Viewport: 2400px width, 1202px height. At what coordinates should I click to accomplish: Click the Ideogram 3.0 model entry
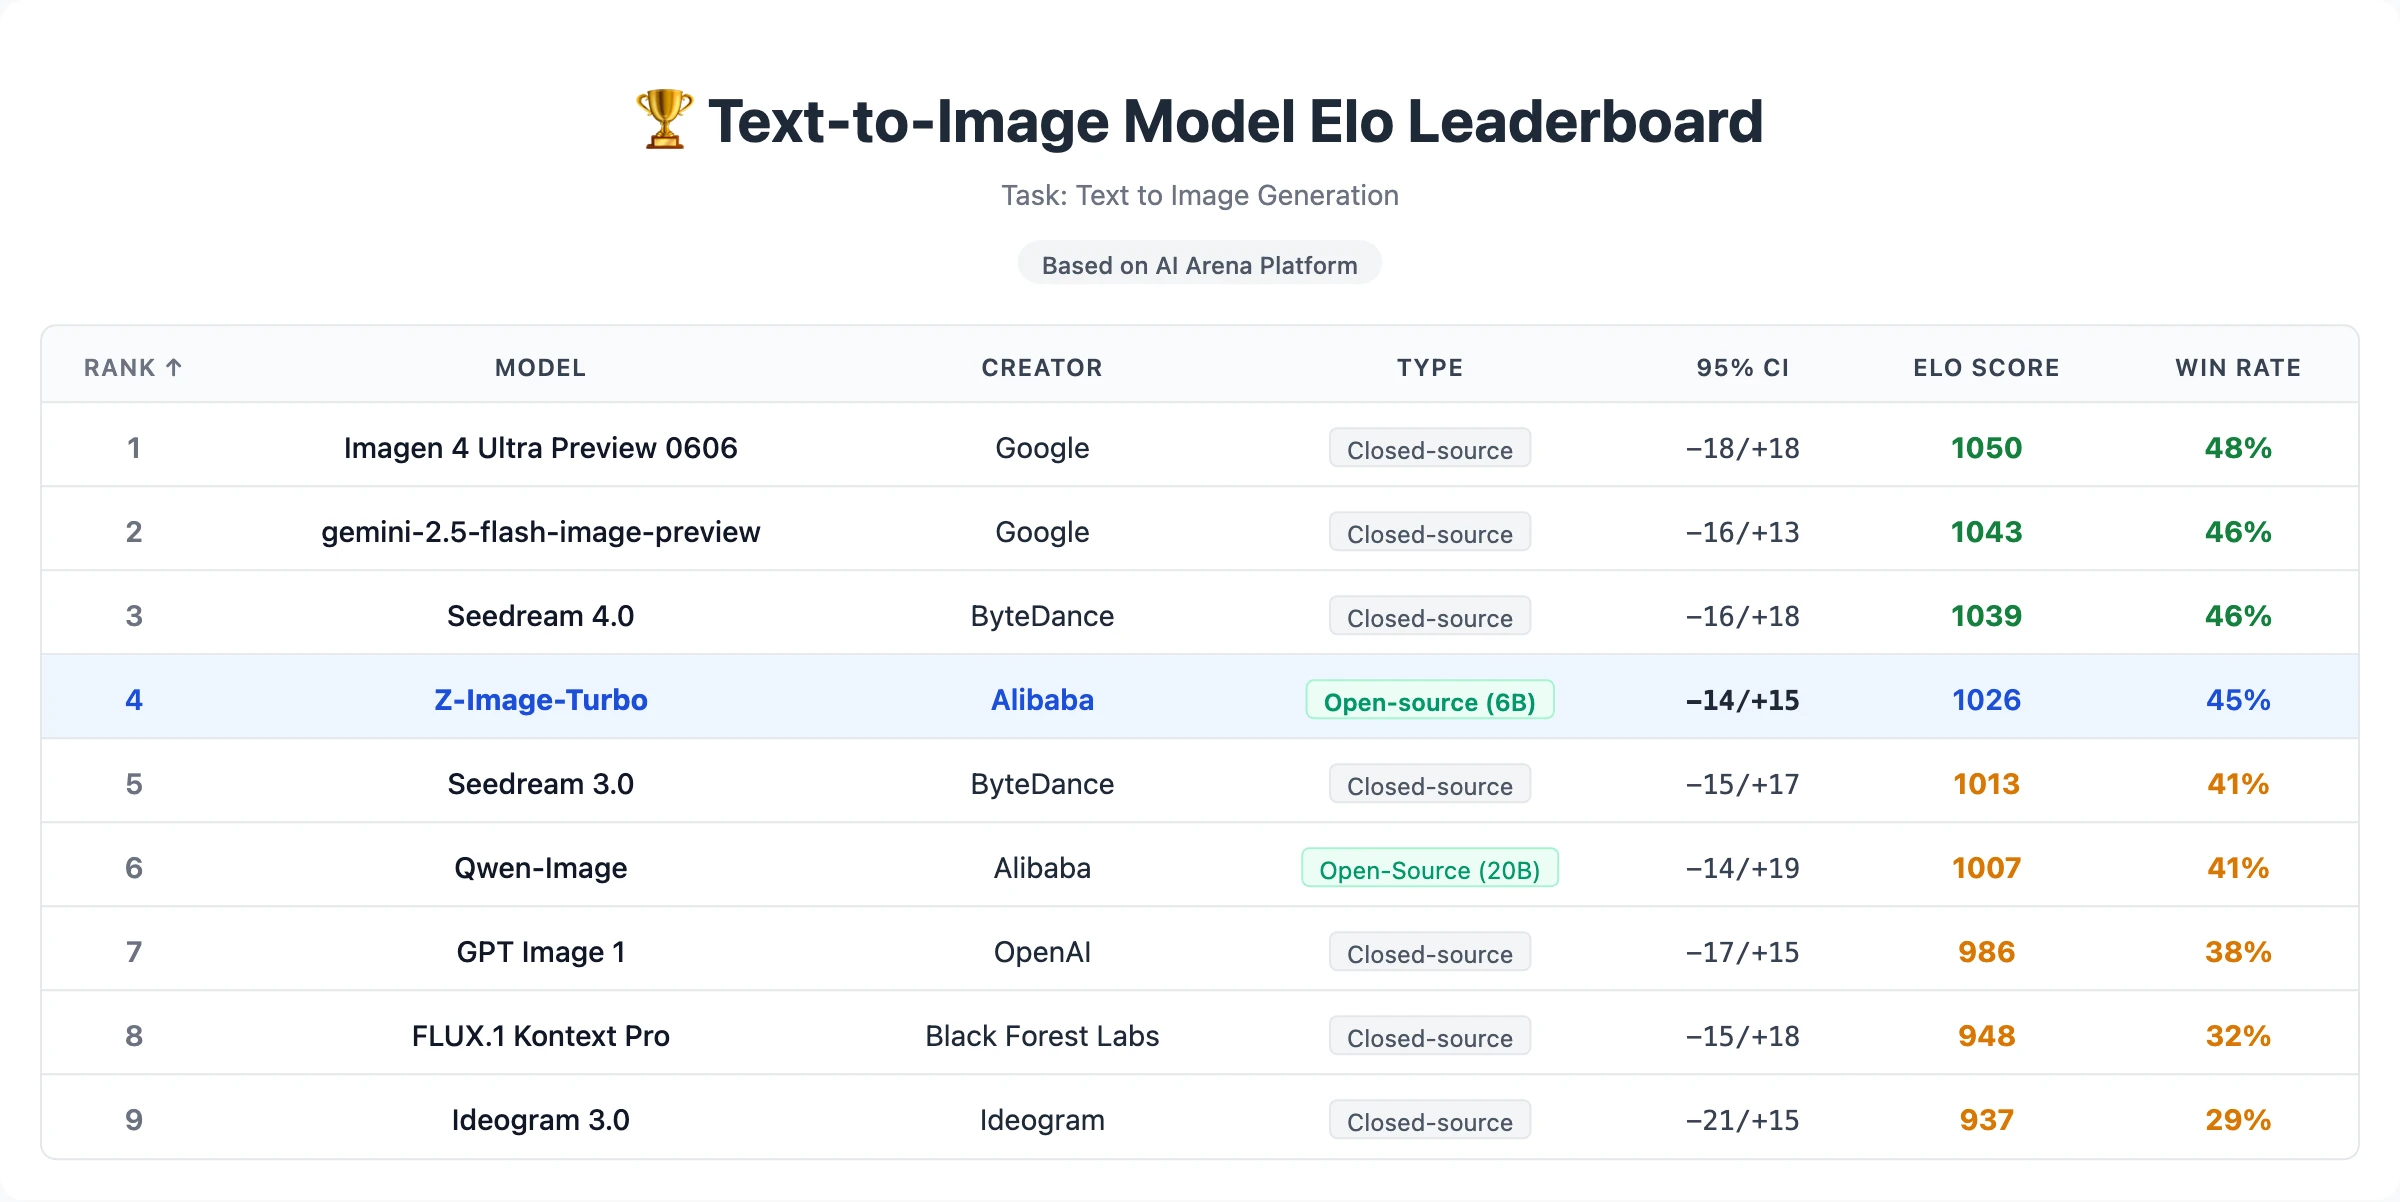tap(540, 1119)
